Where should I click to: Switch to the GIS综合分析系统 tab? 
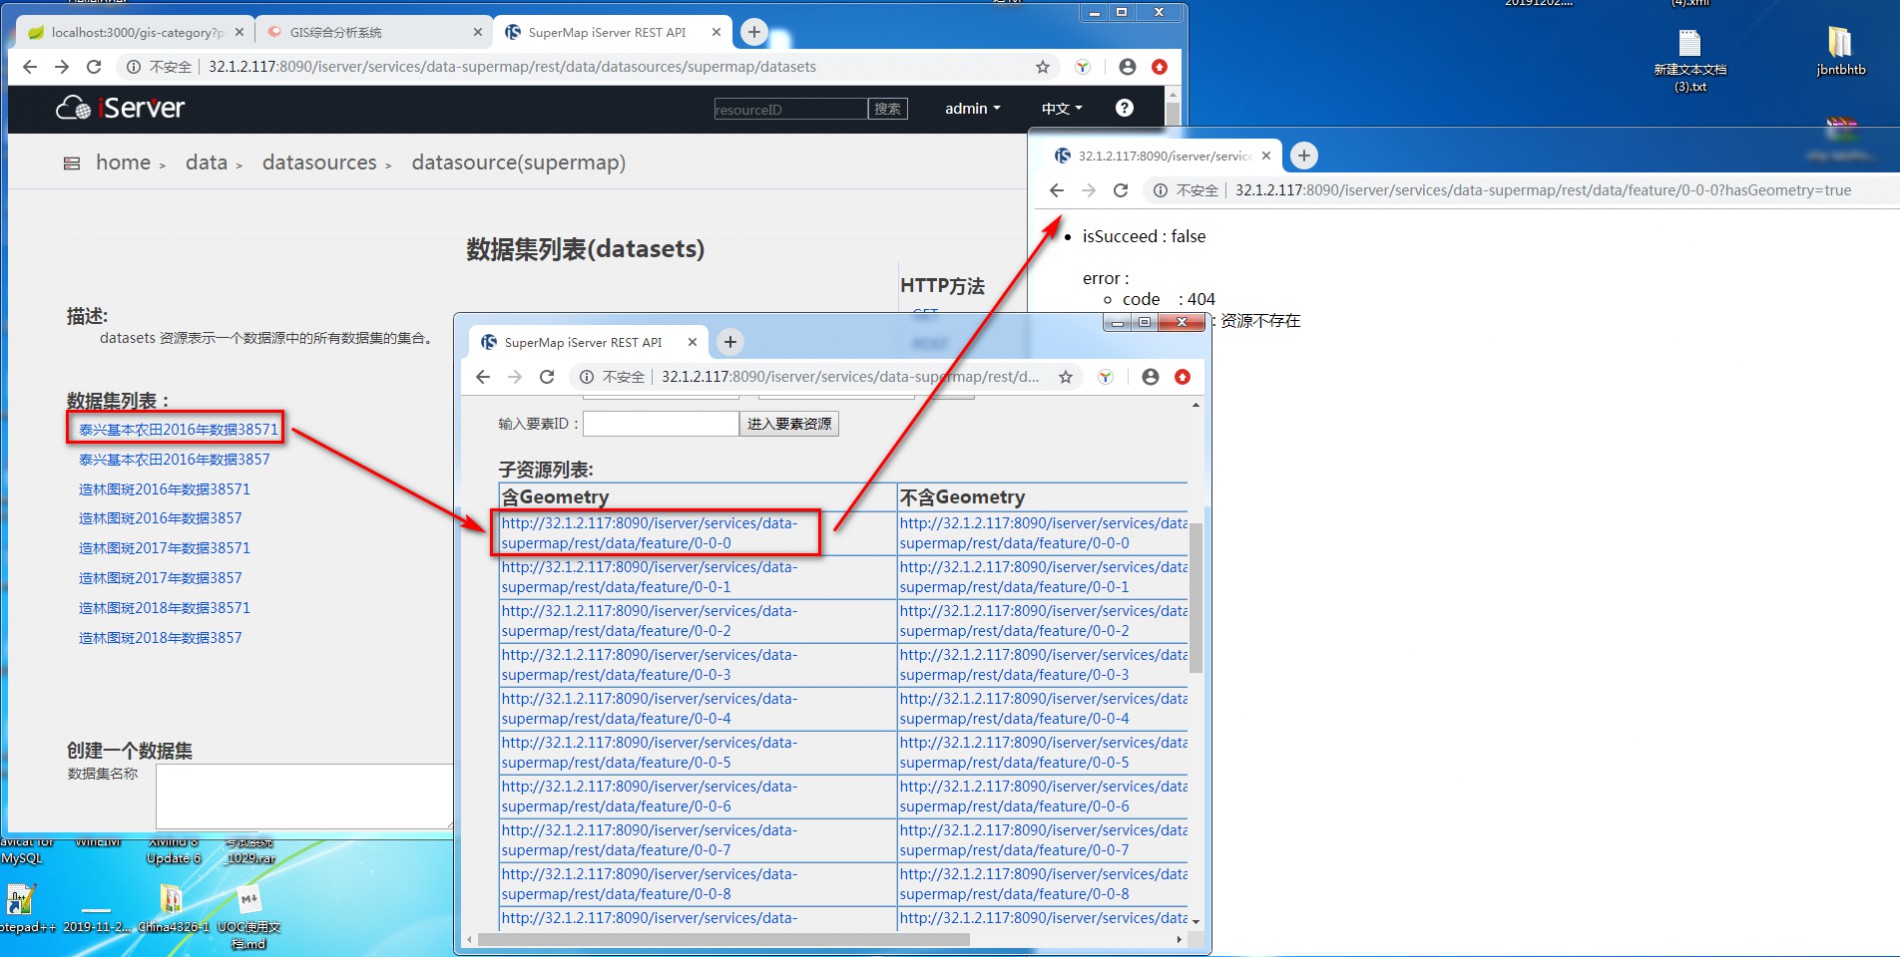372,32
